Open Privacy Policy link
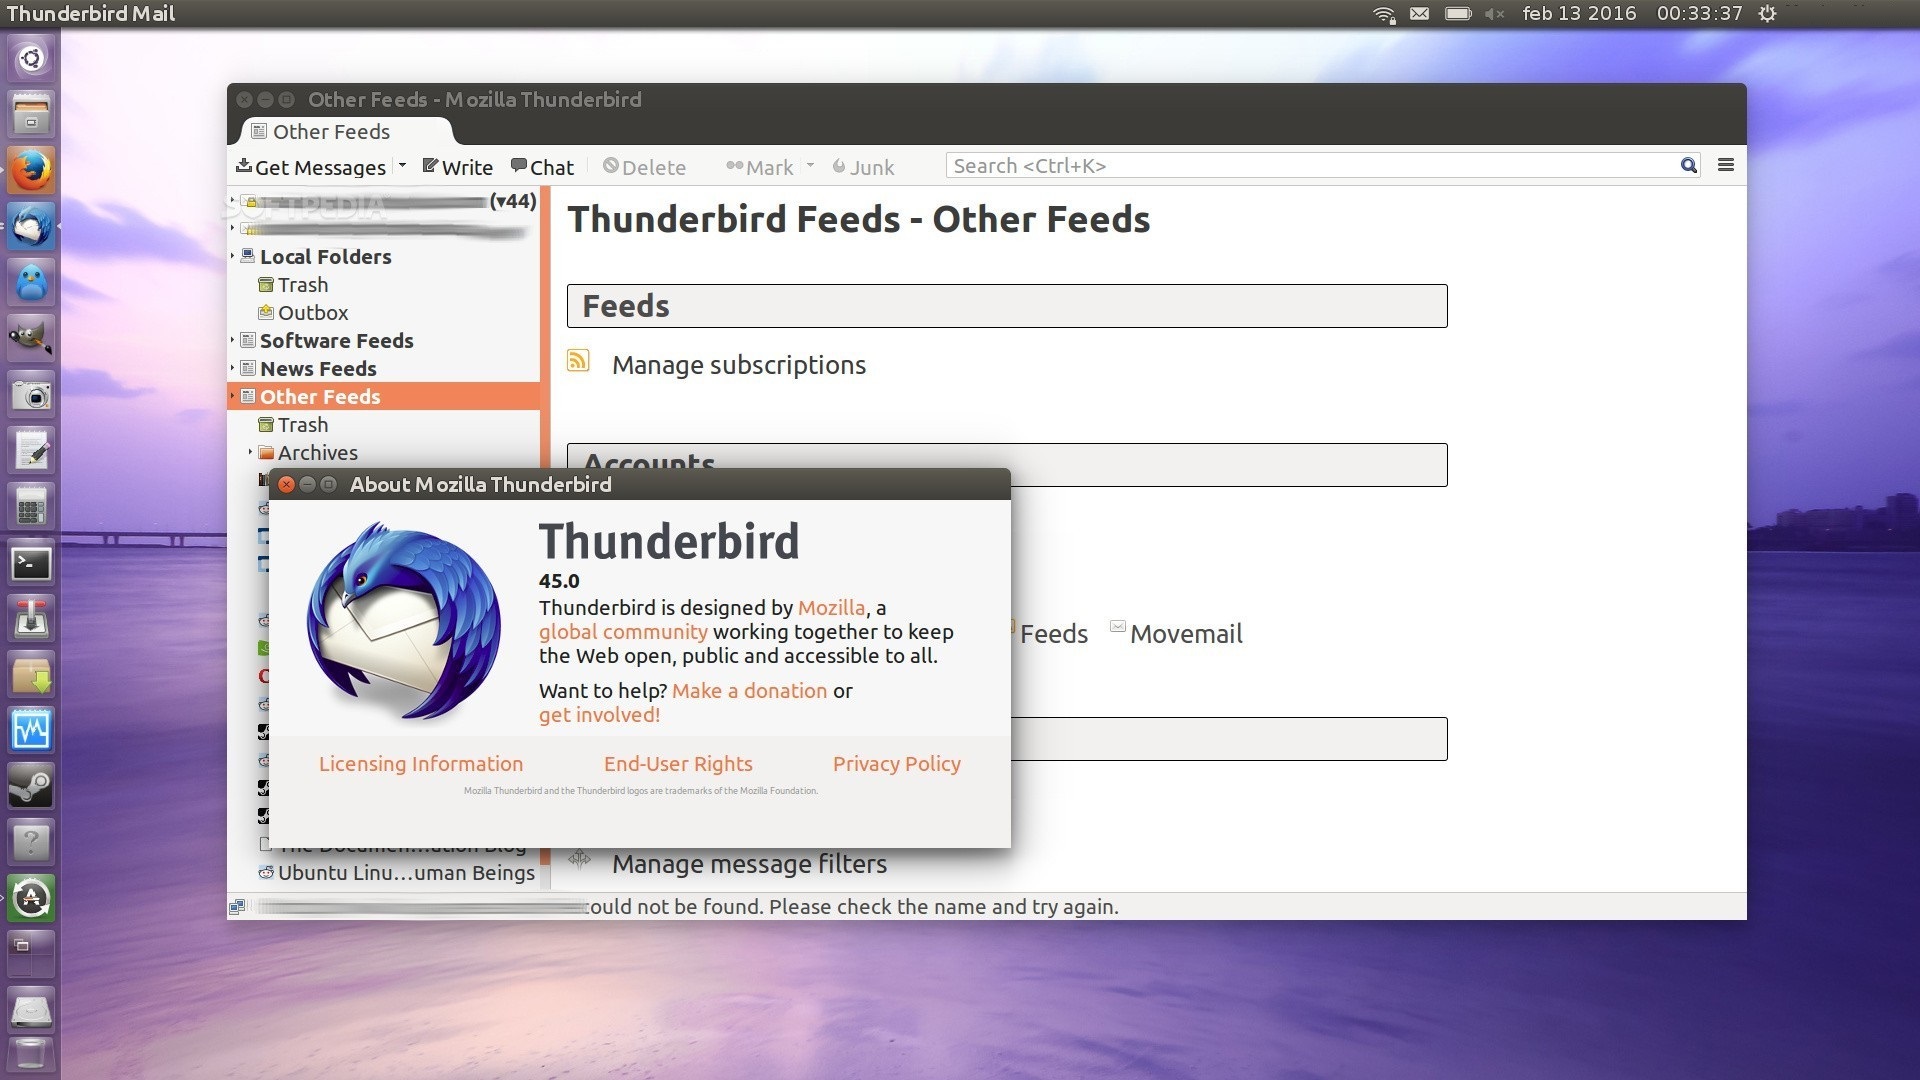Screen dimensions: 1920x1080 click(x=896, y=764)
